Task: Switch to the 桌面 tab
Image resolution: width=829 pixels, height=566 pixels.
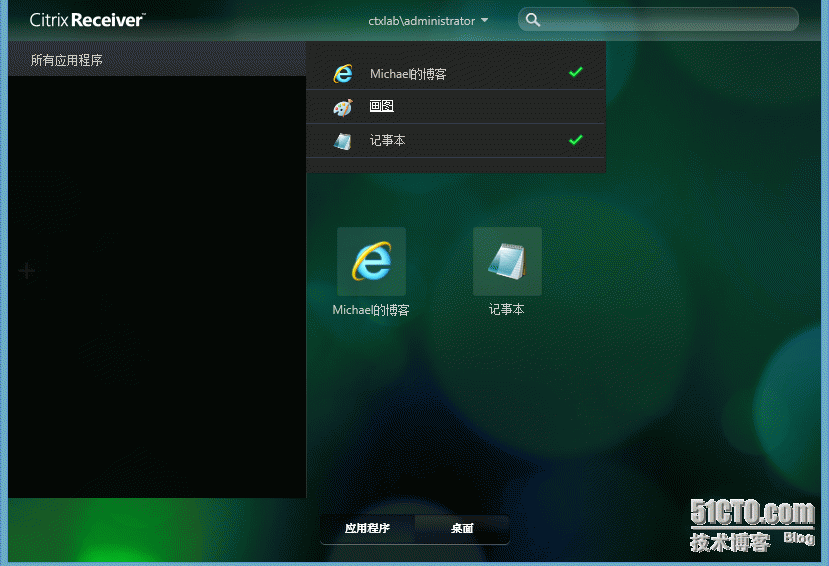Action: [x=462, y=528]
